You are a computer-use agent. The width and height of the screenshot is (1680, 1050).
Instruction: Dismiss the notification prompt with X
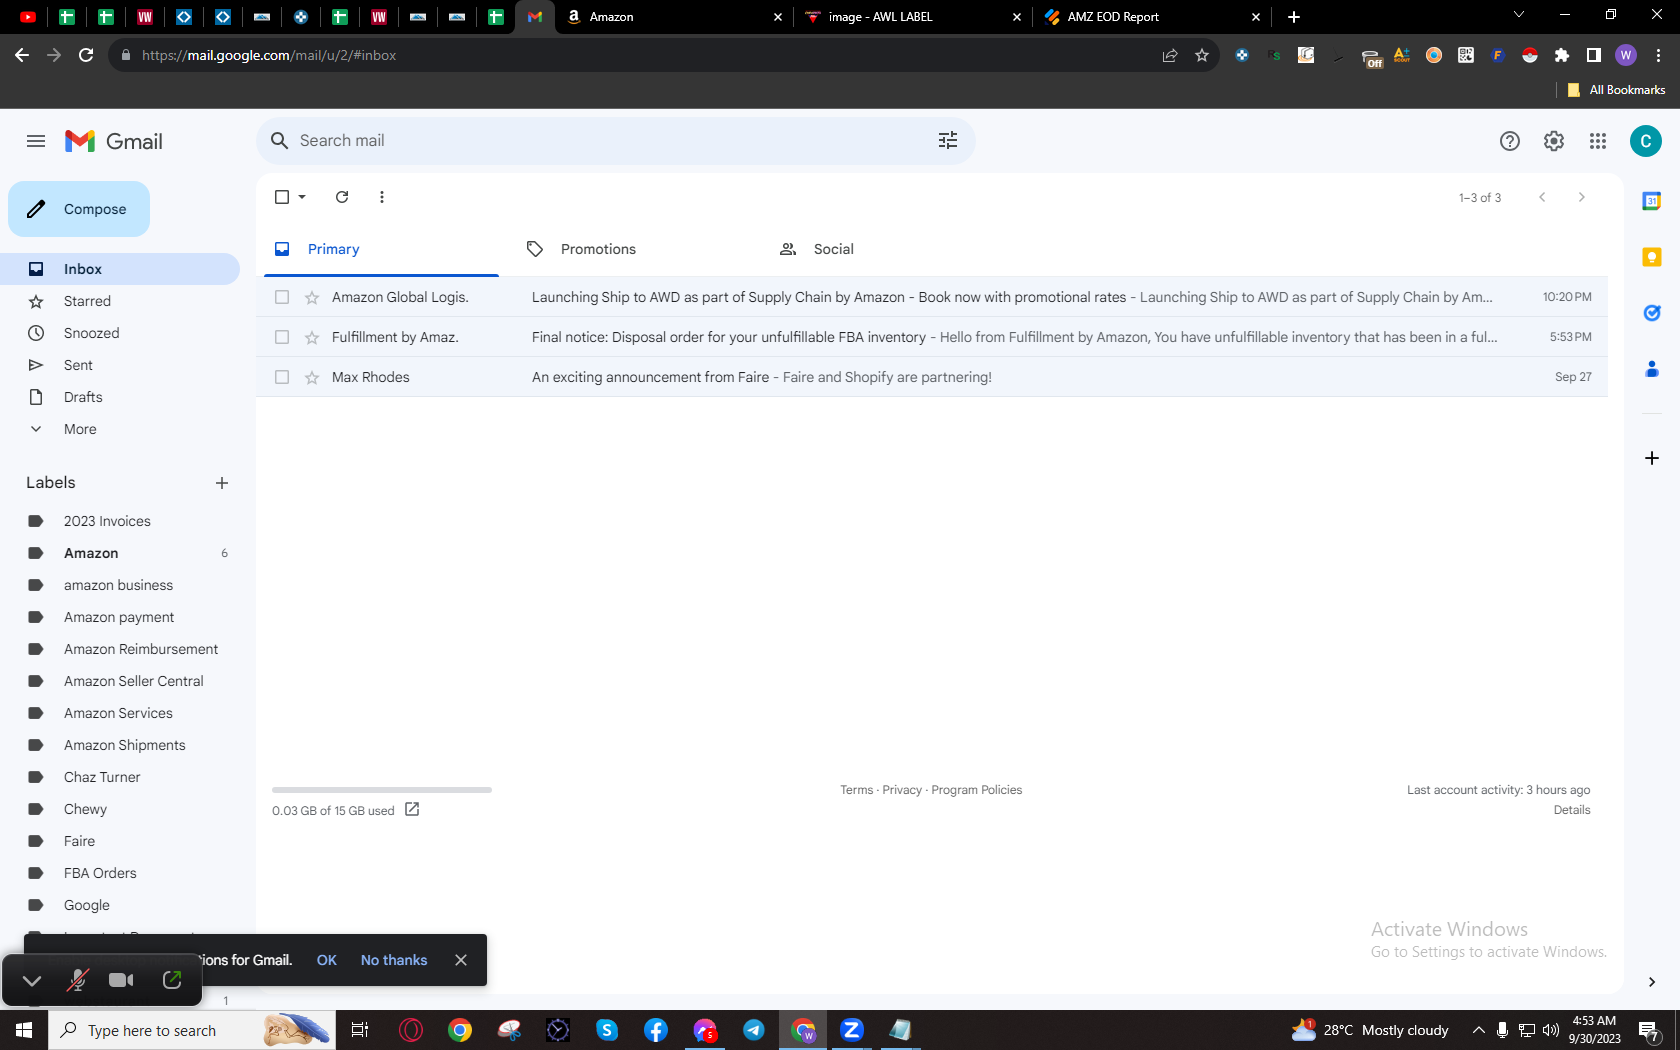[461, 960]
